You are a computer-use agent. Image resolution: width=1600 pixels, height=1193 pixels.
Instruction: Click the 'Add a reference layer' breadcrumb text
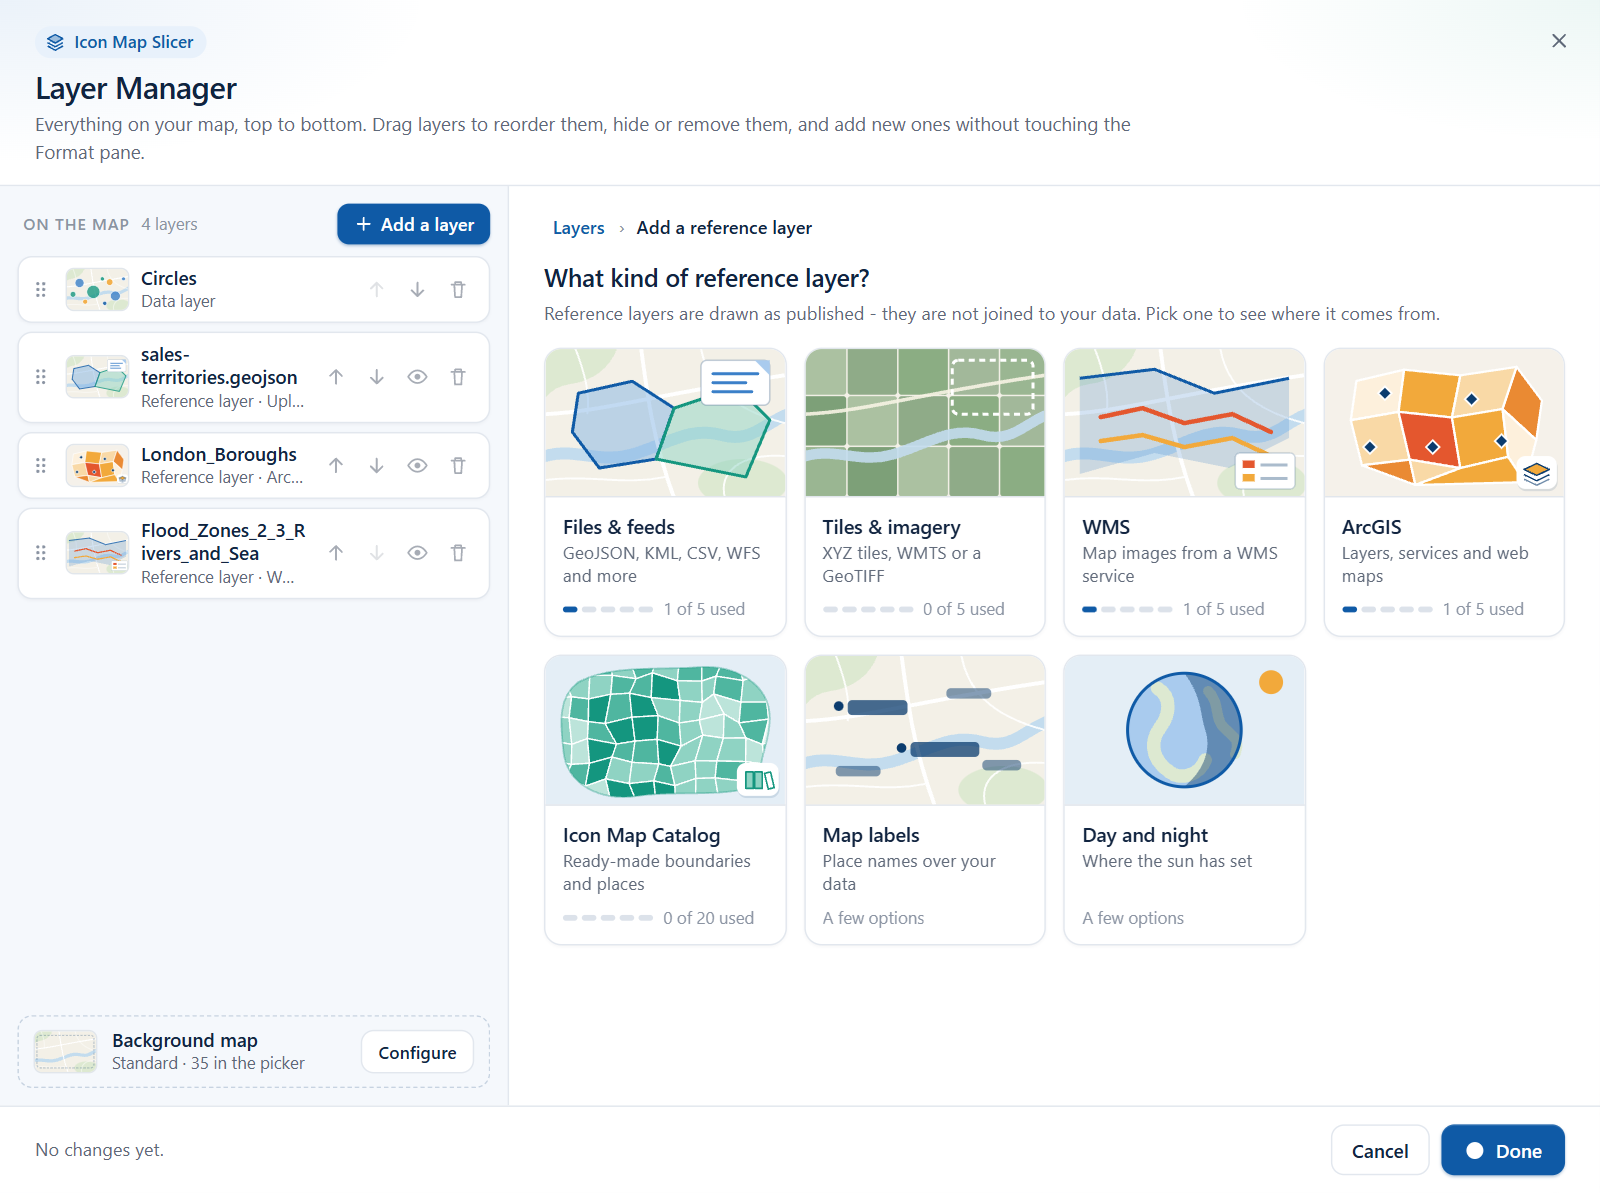coord(724,228)
